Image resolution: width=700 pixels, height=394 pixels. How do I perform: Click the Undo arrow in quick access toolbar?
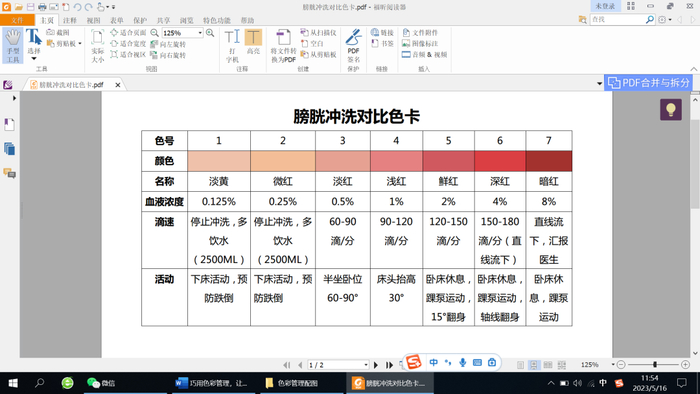pos(77,7)
